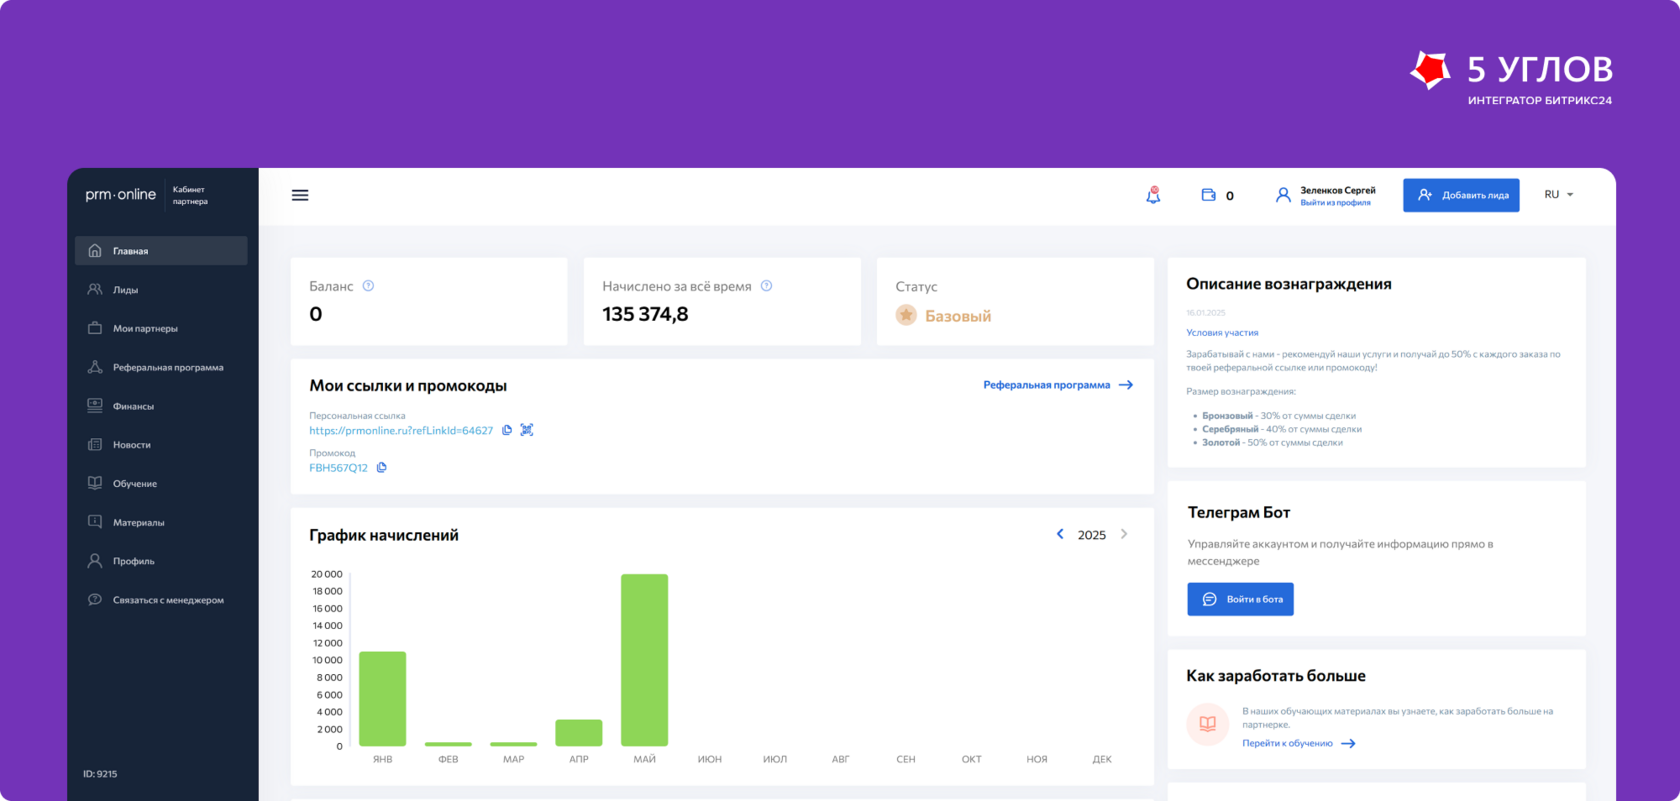The image size is (1680, 801).
Task: Click the ID: 9215 text
Action: [100, 774]
